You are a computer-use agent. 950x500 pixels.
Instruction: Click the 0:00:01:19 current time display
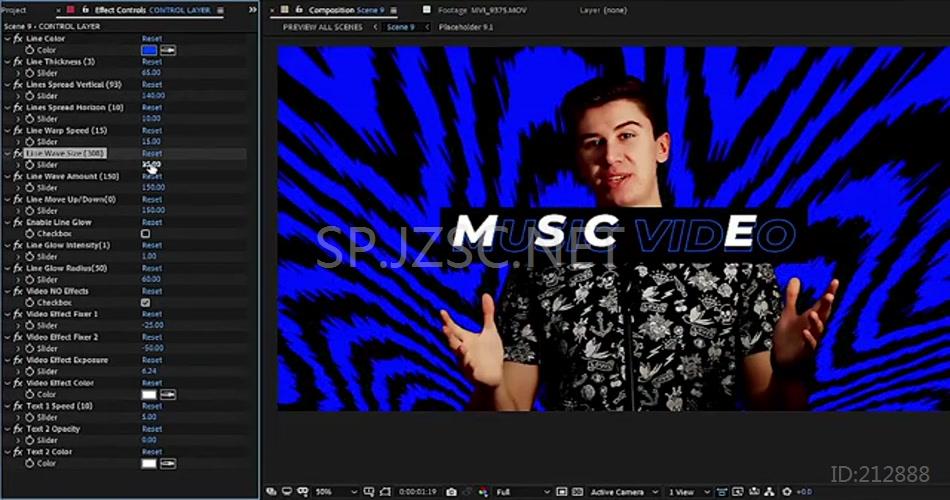[417, 492]
